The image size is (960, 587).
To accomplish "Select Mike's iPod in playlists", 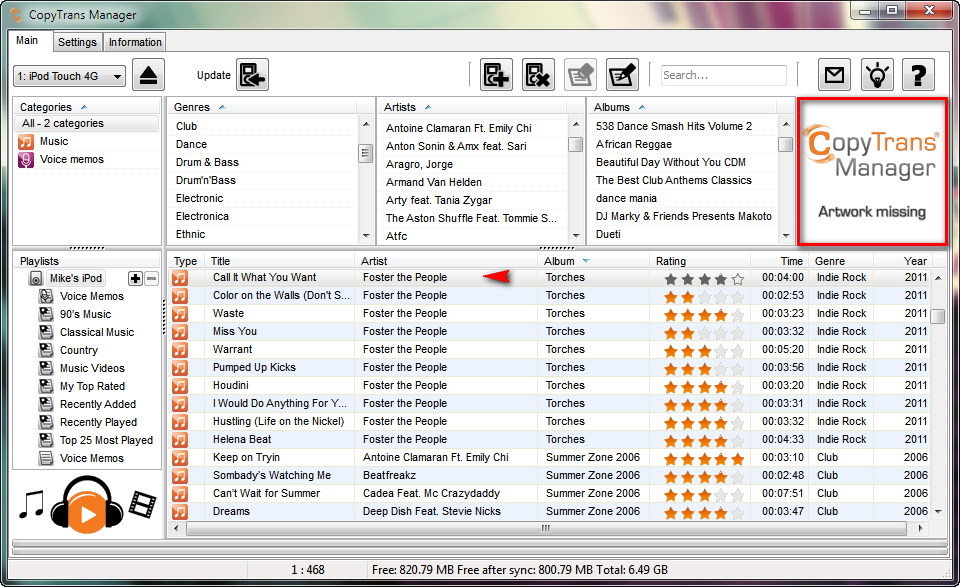I will 76,278.
